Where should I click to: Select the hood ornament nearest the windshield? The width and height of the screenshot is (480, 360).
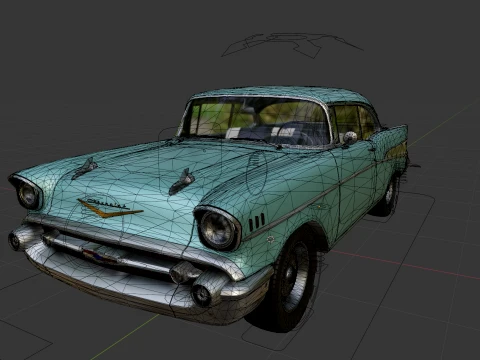click(x=181, y=182)
